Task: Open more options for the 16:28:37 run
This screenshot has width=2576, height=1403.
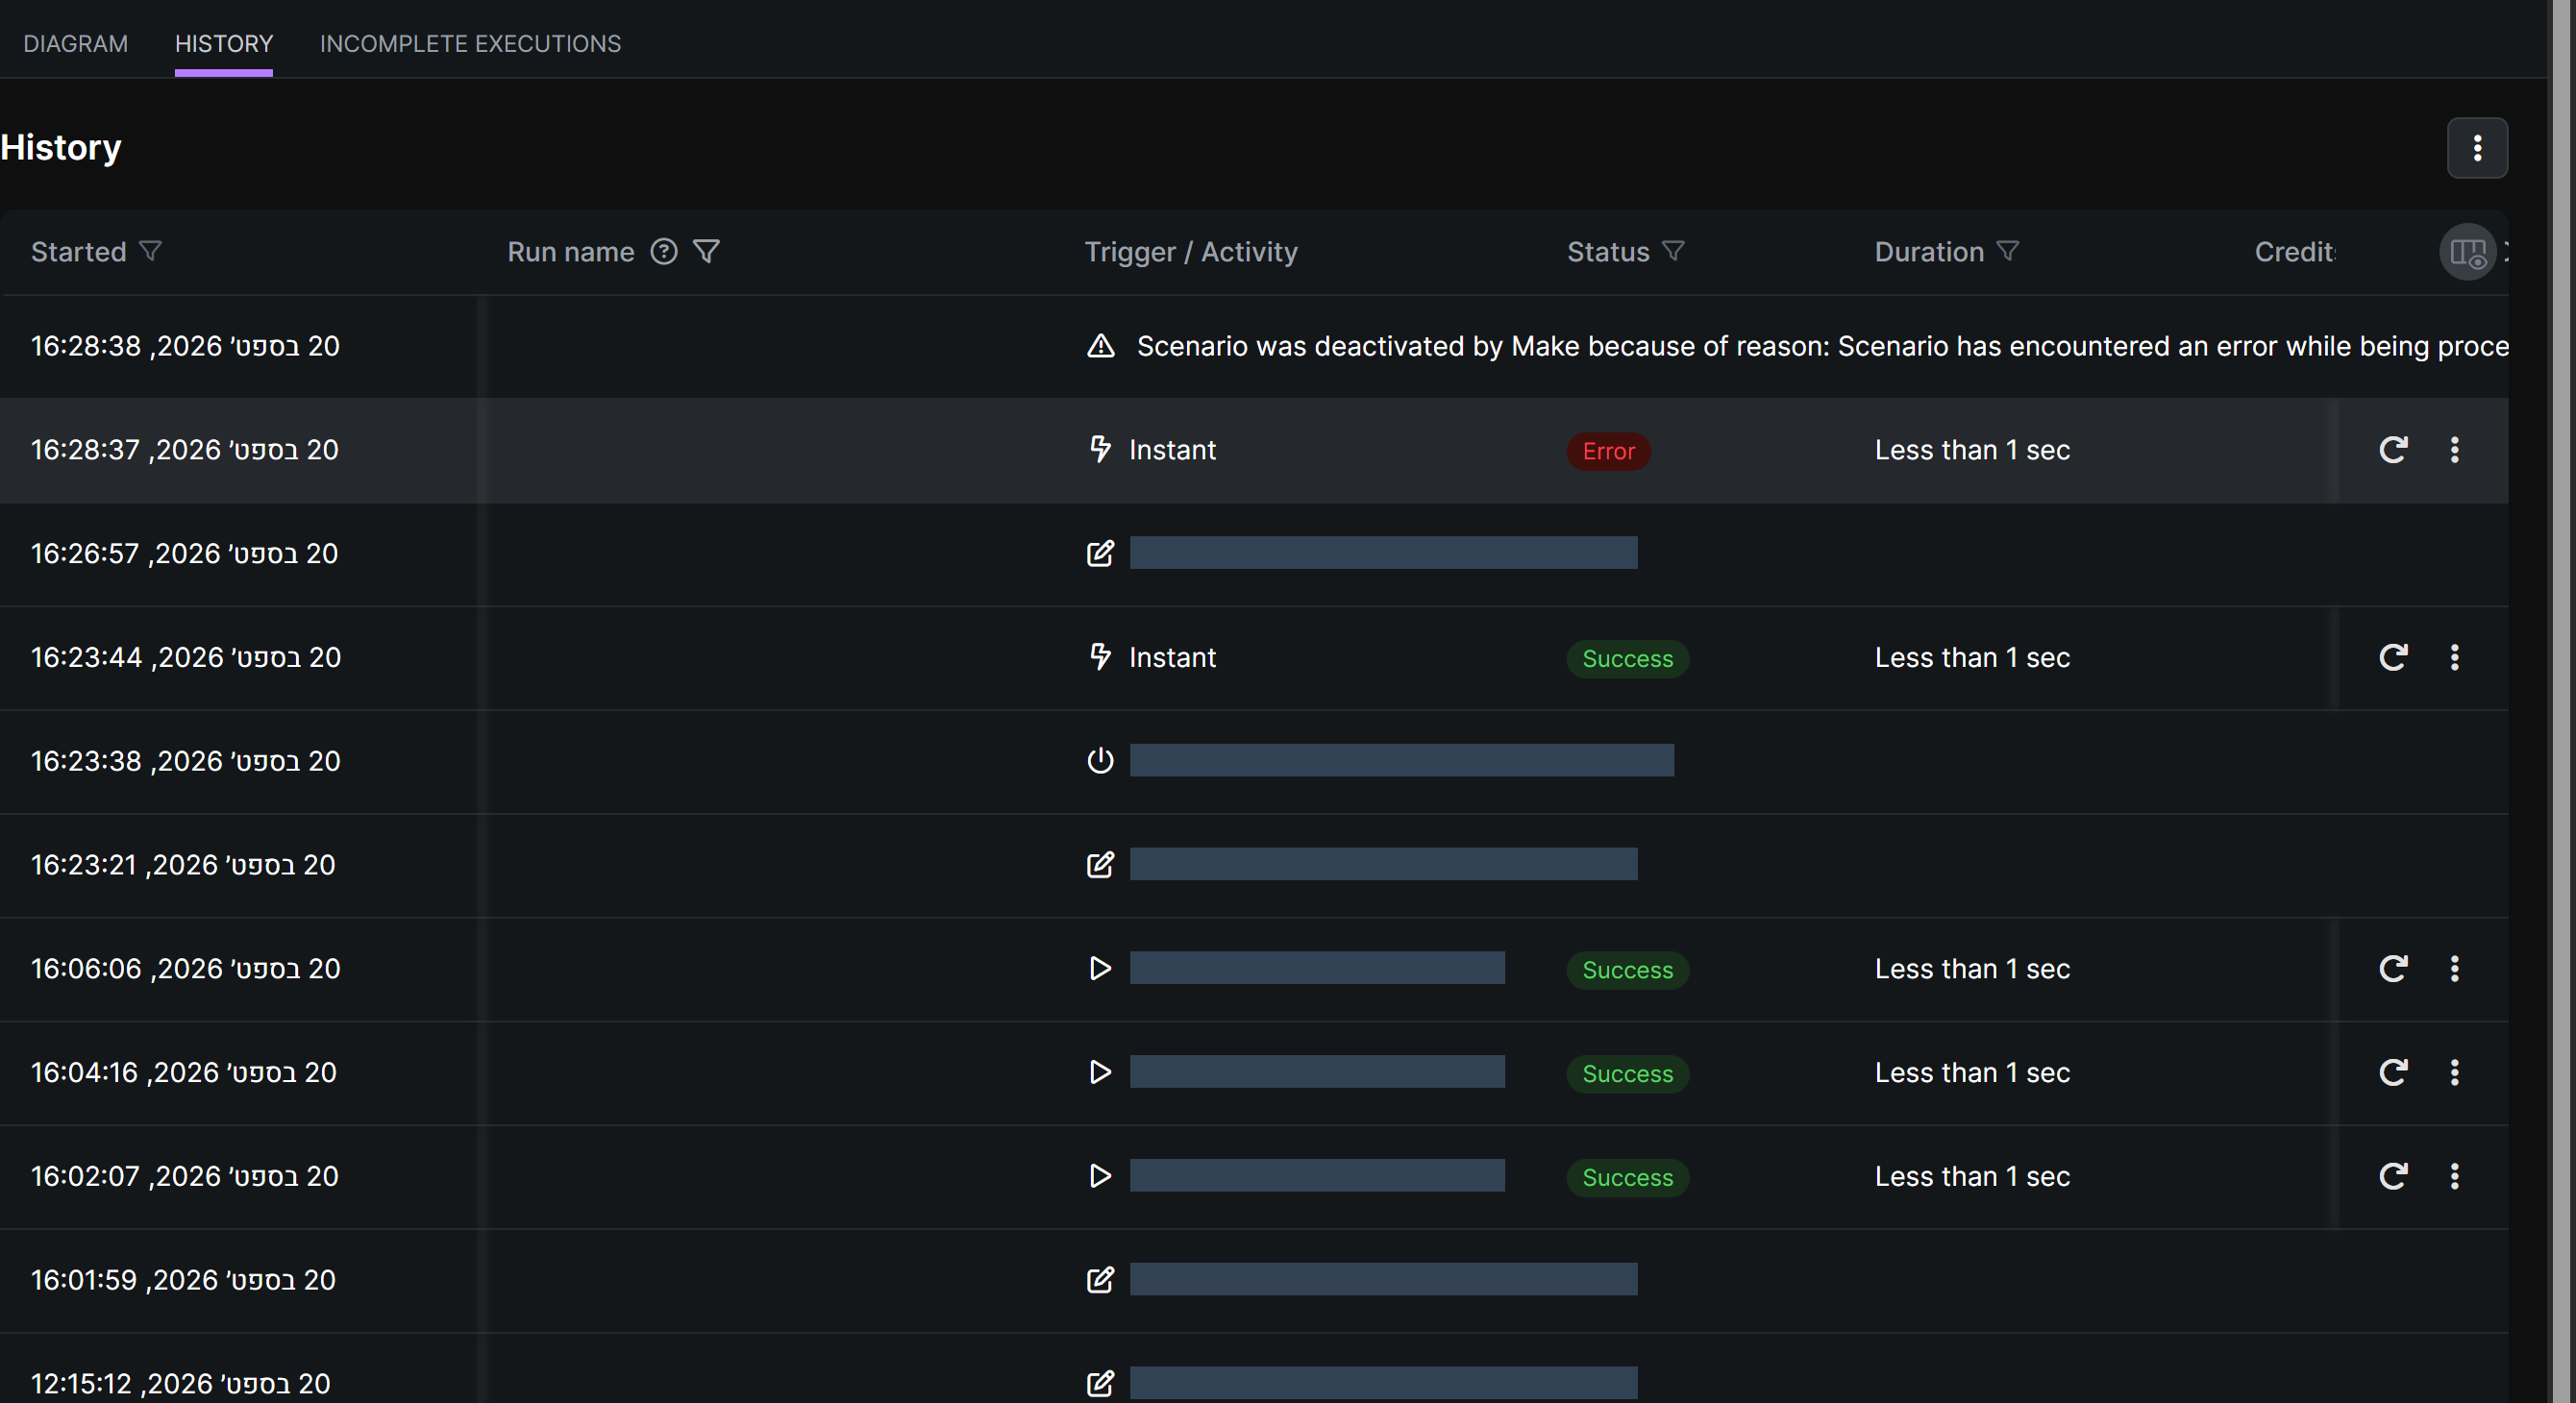Action: pyautogui.click(x=2455, y=450)
